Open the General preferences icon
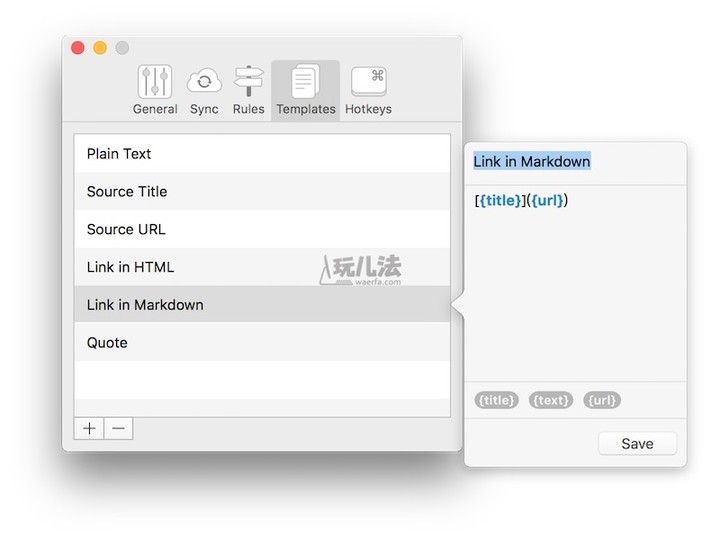 155,82
